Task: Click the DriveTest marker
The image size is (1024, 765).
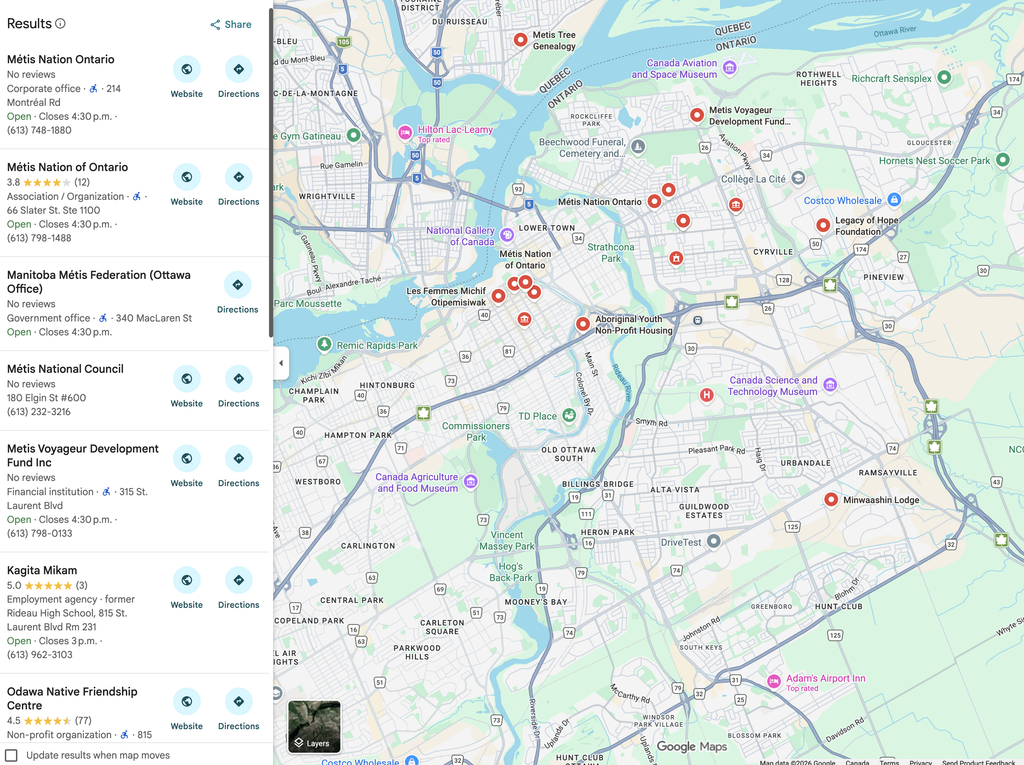Action: (714, 541)
